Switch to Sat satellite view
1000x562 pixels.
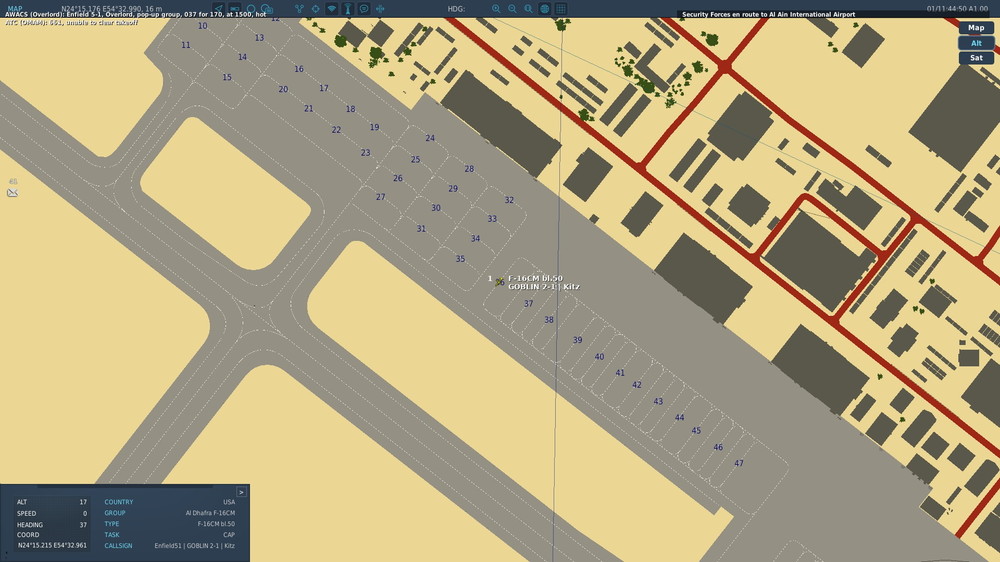click(x=976, y=57)
